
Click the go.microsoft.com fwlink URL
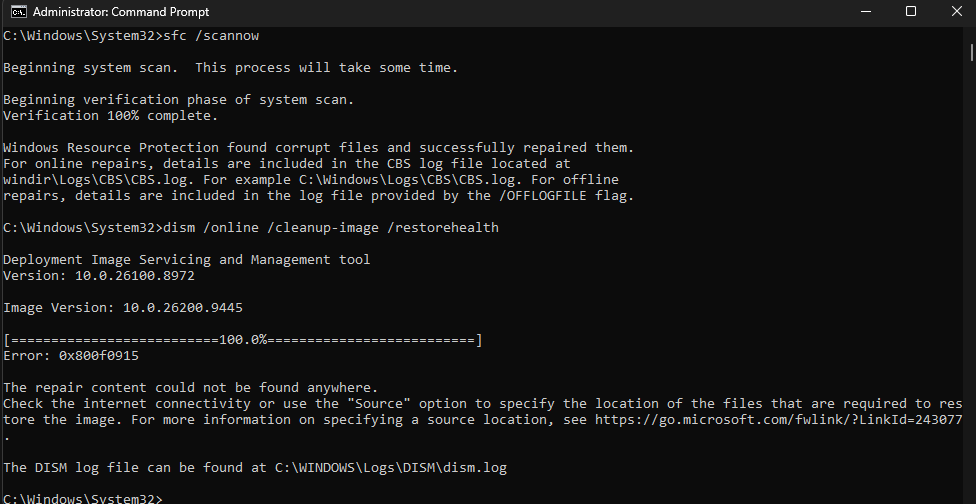tap(778, 419)
